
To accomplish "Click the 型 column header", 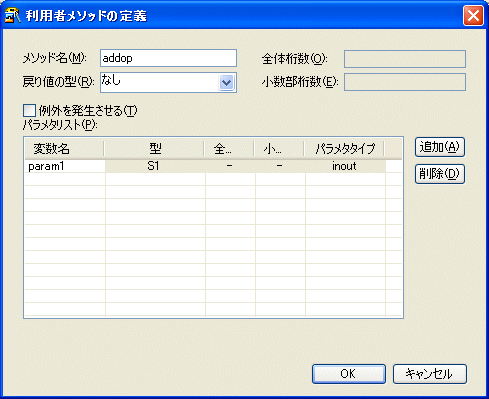I will pyautogui.click(x=154, y=149).
